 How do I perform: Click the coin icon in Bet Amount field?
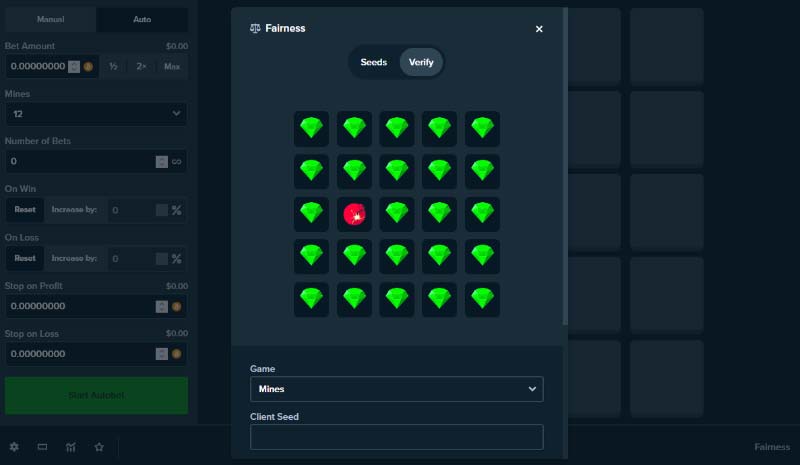point(88,67)
